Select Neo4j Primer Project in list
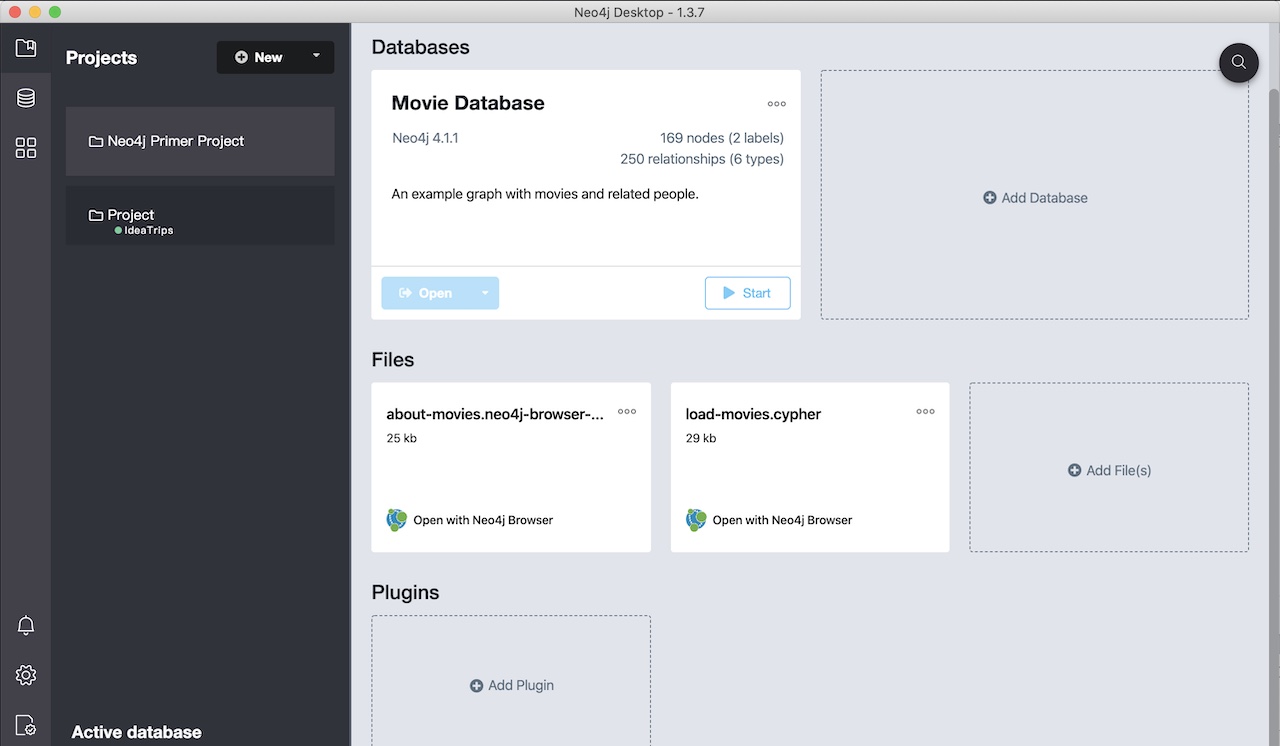This screenshot has width=1280, height=746. 200,141
